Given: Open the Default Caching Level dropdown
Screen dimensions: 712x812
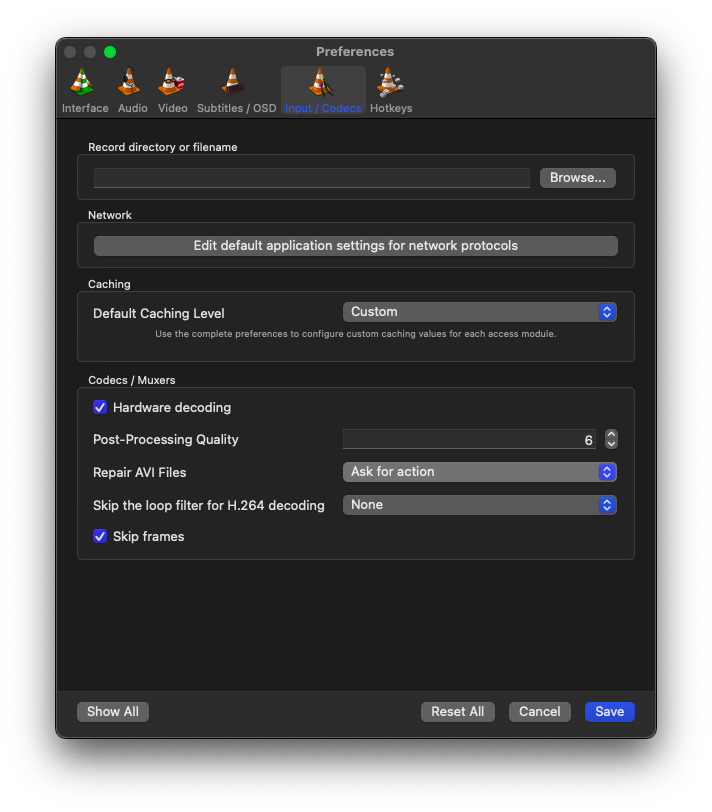Looking at the screenshot, I should [x=479, y=311].
